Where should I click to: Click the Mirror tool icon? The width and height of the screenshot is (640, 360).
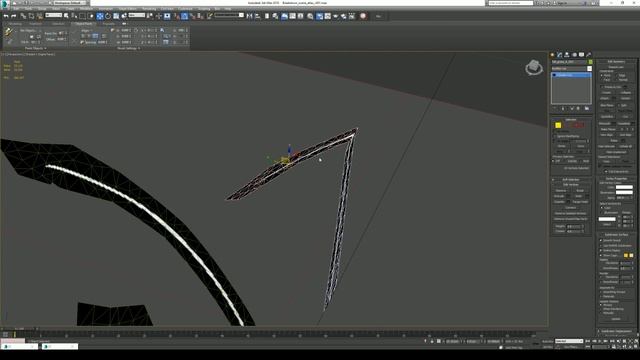(249, 16)
